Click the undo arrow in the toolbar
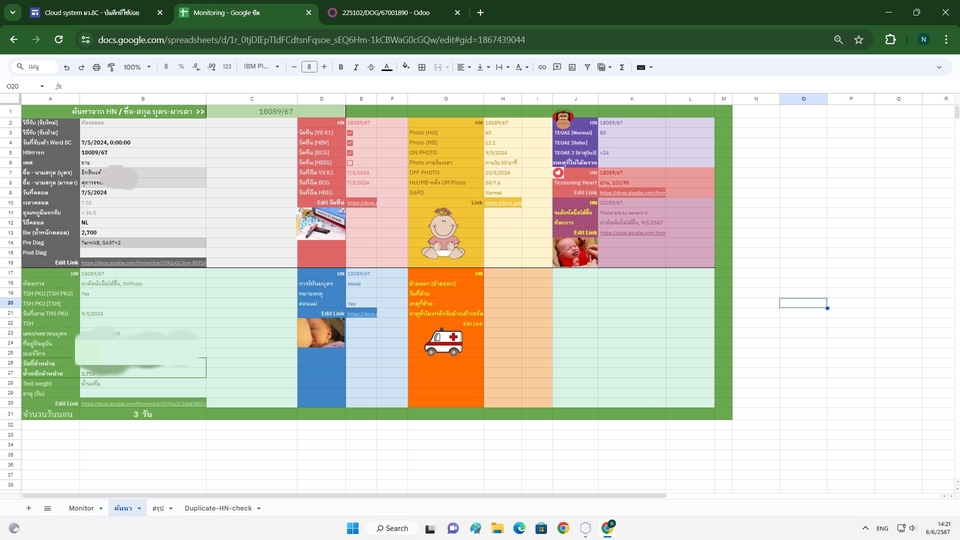This screenshot has height=540, width=960. point(66,67)
